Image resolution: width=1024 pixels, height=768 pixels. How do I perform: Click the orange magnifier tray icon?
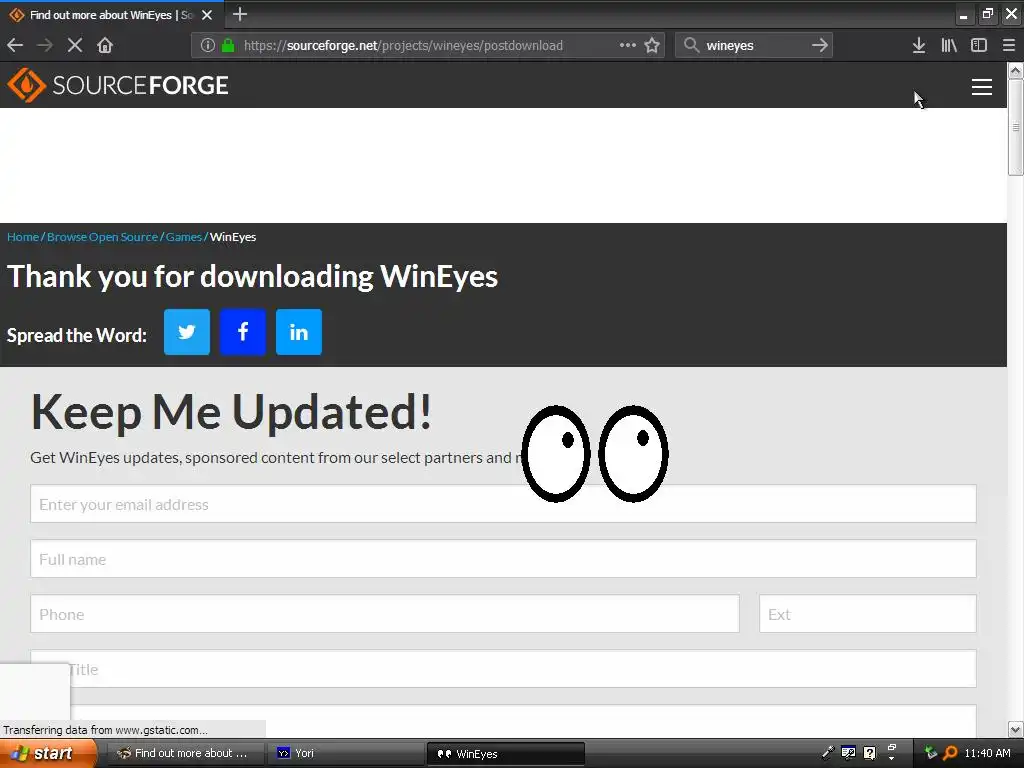[x=950, y=752]
